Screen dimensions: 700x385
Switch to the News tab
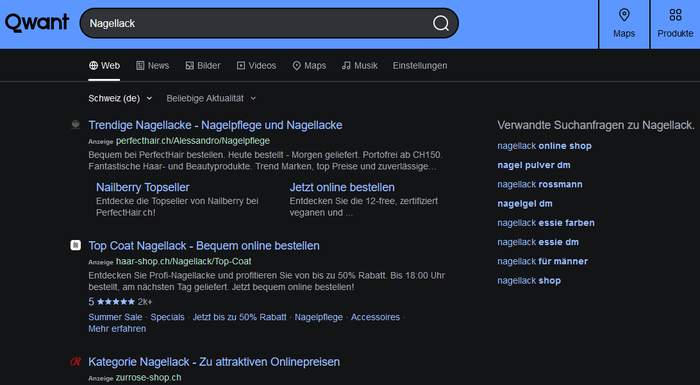(x=153, y=66)
